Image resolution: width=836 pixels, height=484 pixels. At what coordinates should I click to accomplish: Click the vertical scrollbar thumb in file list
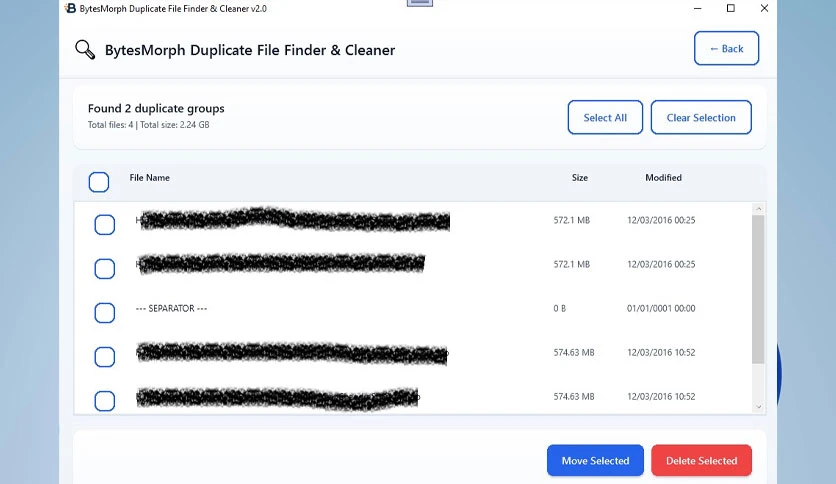pyautogui.click(x=758, y=289)
